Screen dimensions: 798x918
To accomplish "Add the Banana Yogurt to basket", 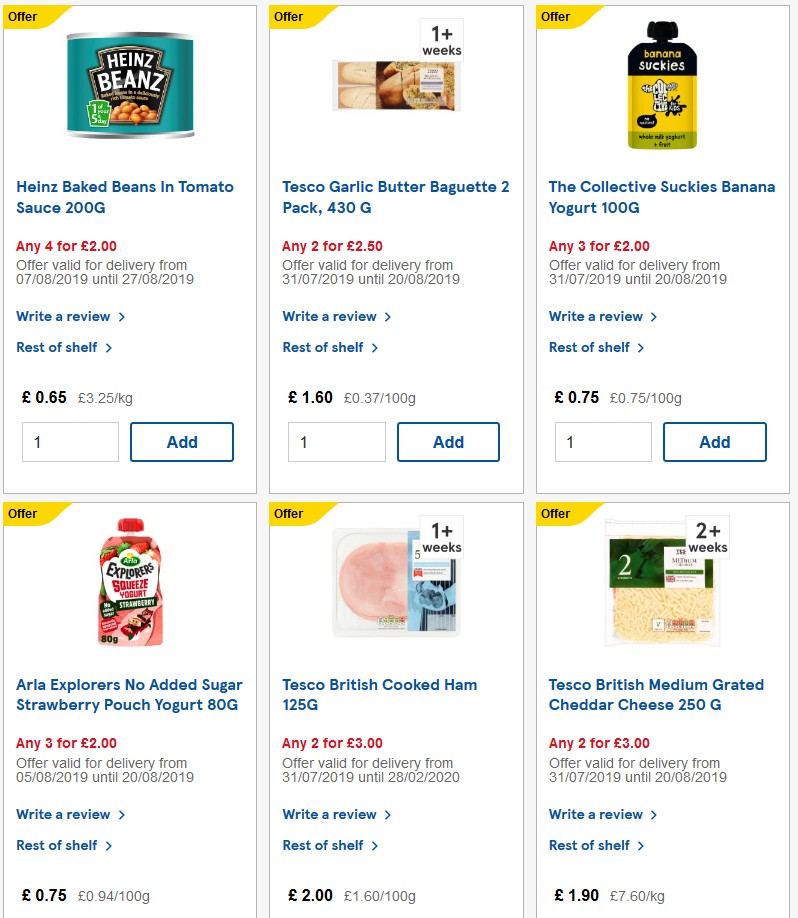I will pos(714,441).
